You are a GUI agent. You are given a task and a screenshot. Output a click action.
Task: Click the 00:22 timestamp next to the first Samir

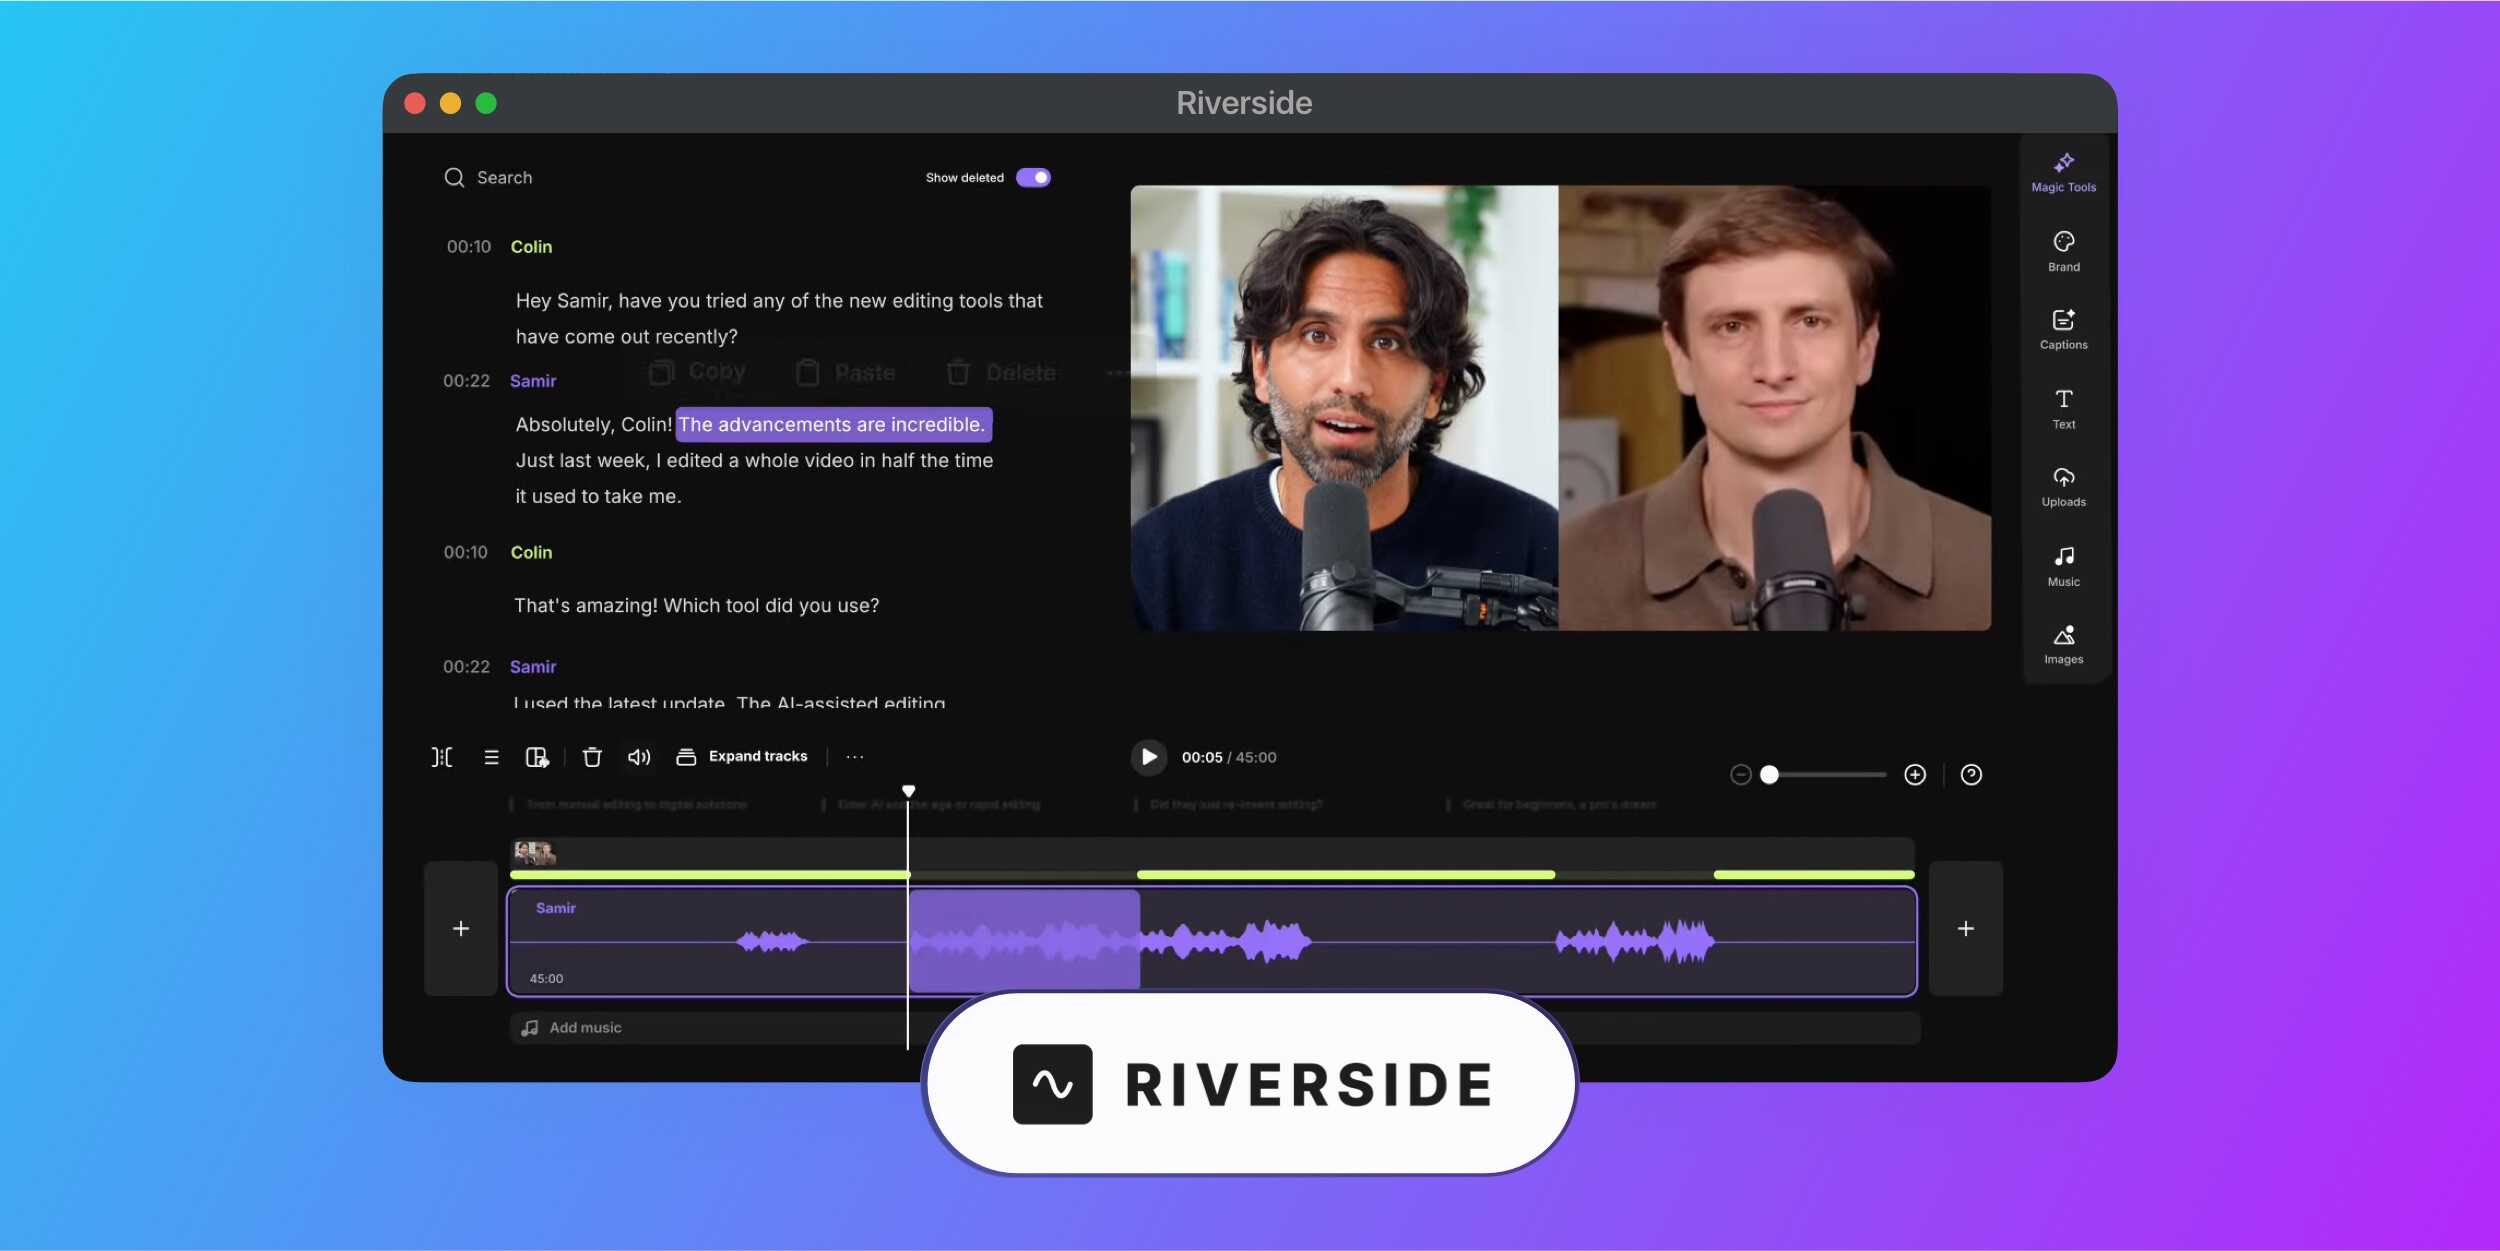coord(466,381)
